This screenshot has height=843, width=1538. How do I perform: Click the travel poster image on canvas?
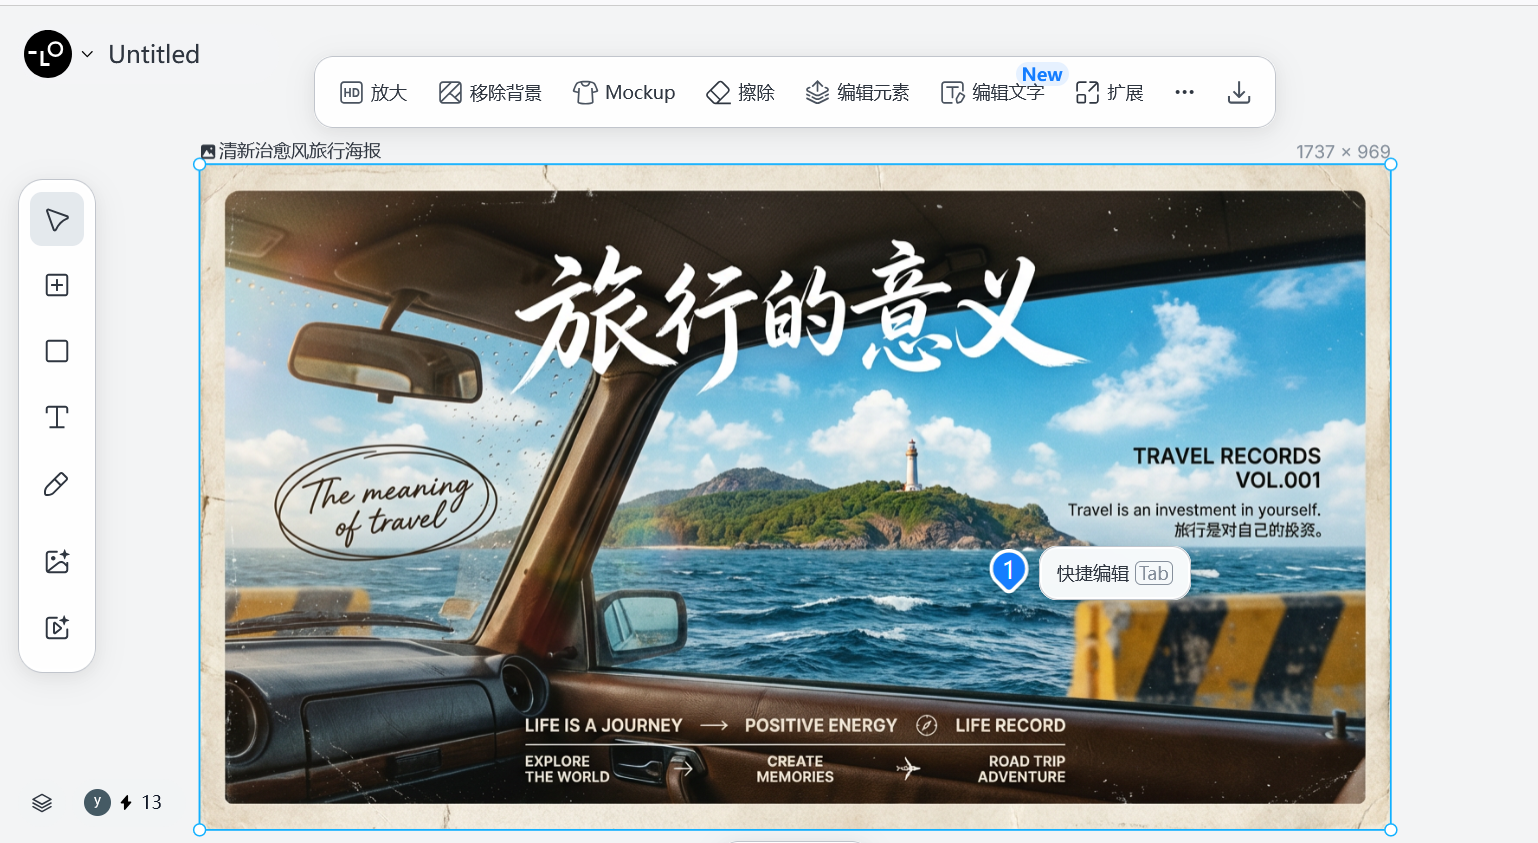795,497
